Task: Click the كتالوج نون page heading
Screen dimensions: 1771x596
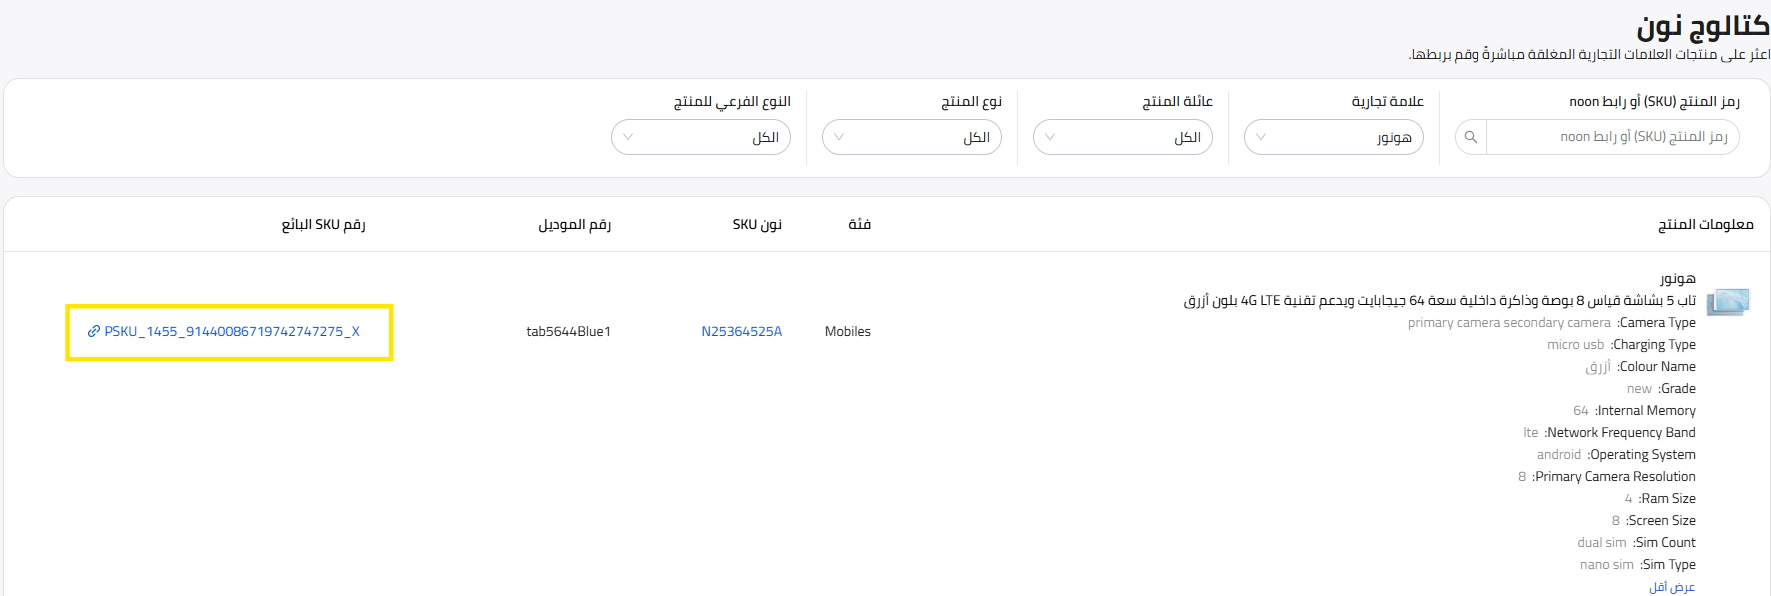Action: tap(1702, 27)
